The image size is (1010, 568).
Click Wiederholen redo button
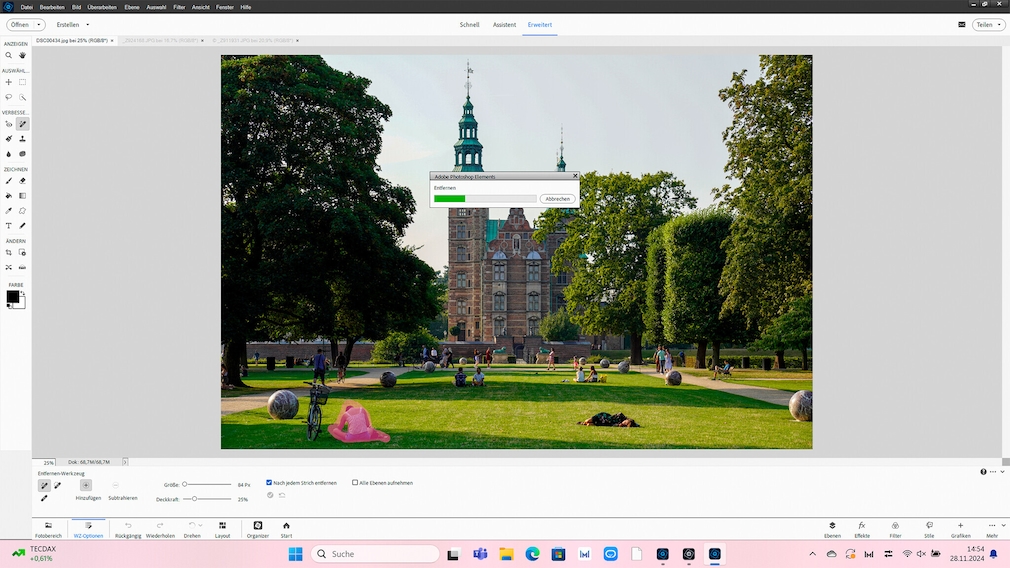point(160,529)
